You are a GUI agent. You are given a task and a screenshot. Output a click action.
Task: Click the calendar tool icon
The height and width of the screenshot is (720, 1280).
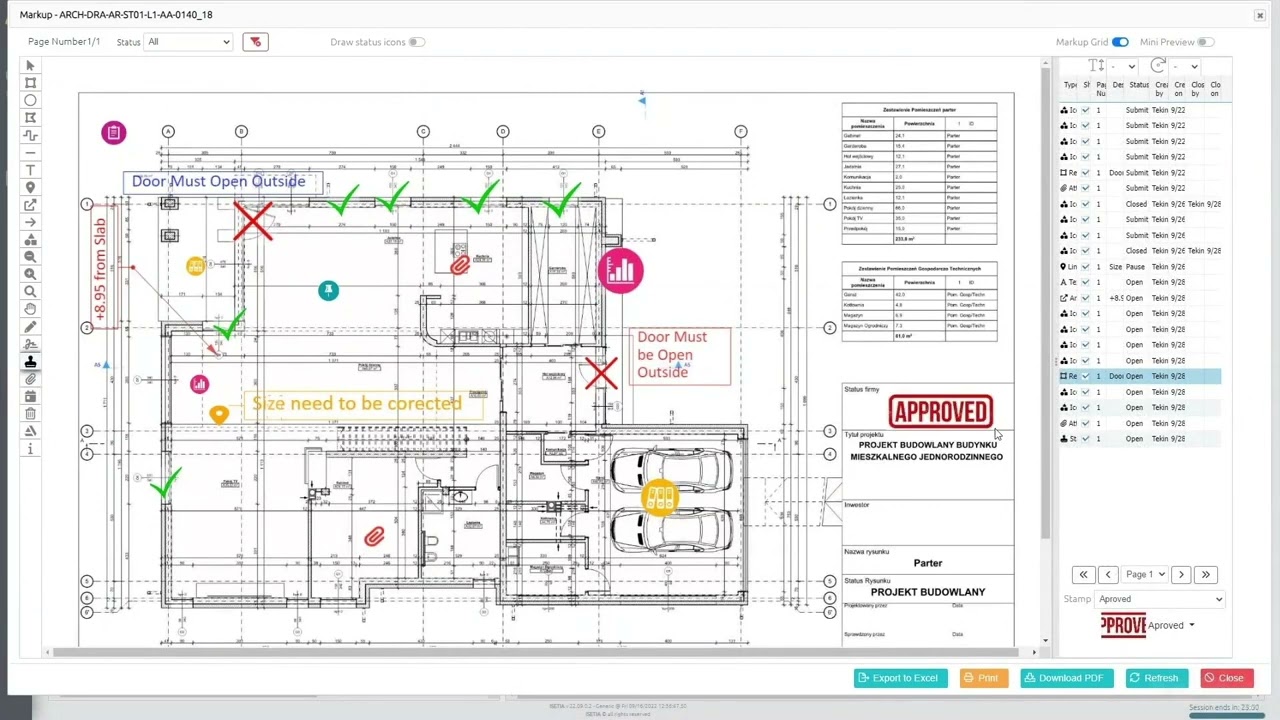(30, 396)
